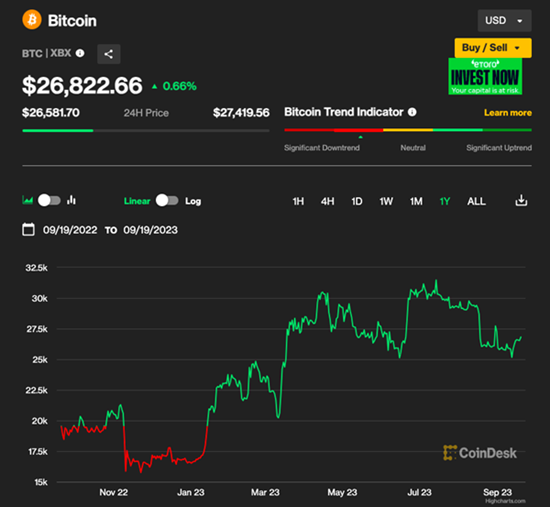Click the $26,822.66 current price
The image size is (550, 507).
click(82, 85)
